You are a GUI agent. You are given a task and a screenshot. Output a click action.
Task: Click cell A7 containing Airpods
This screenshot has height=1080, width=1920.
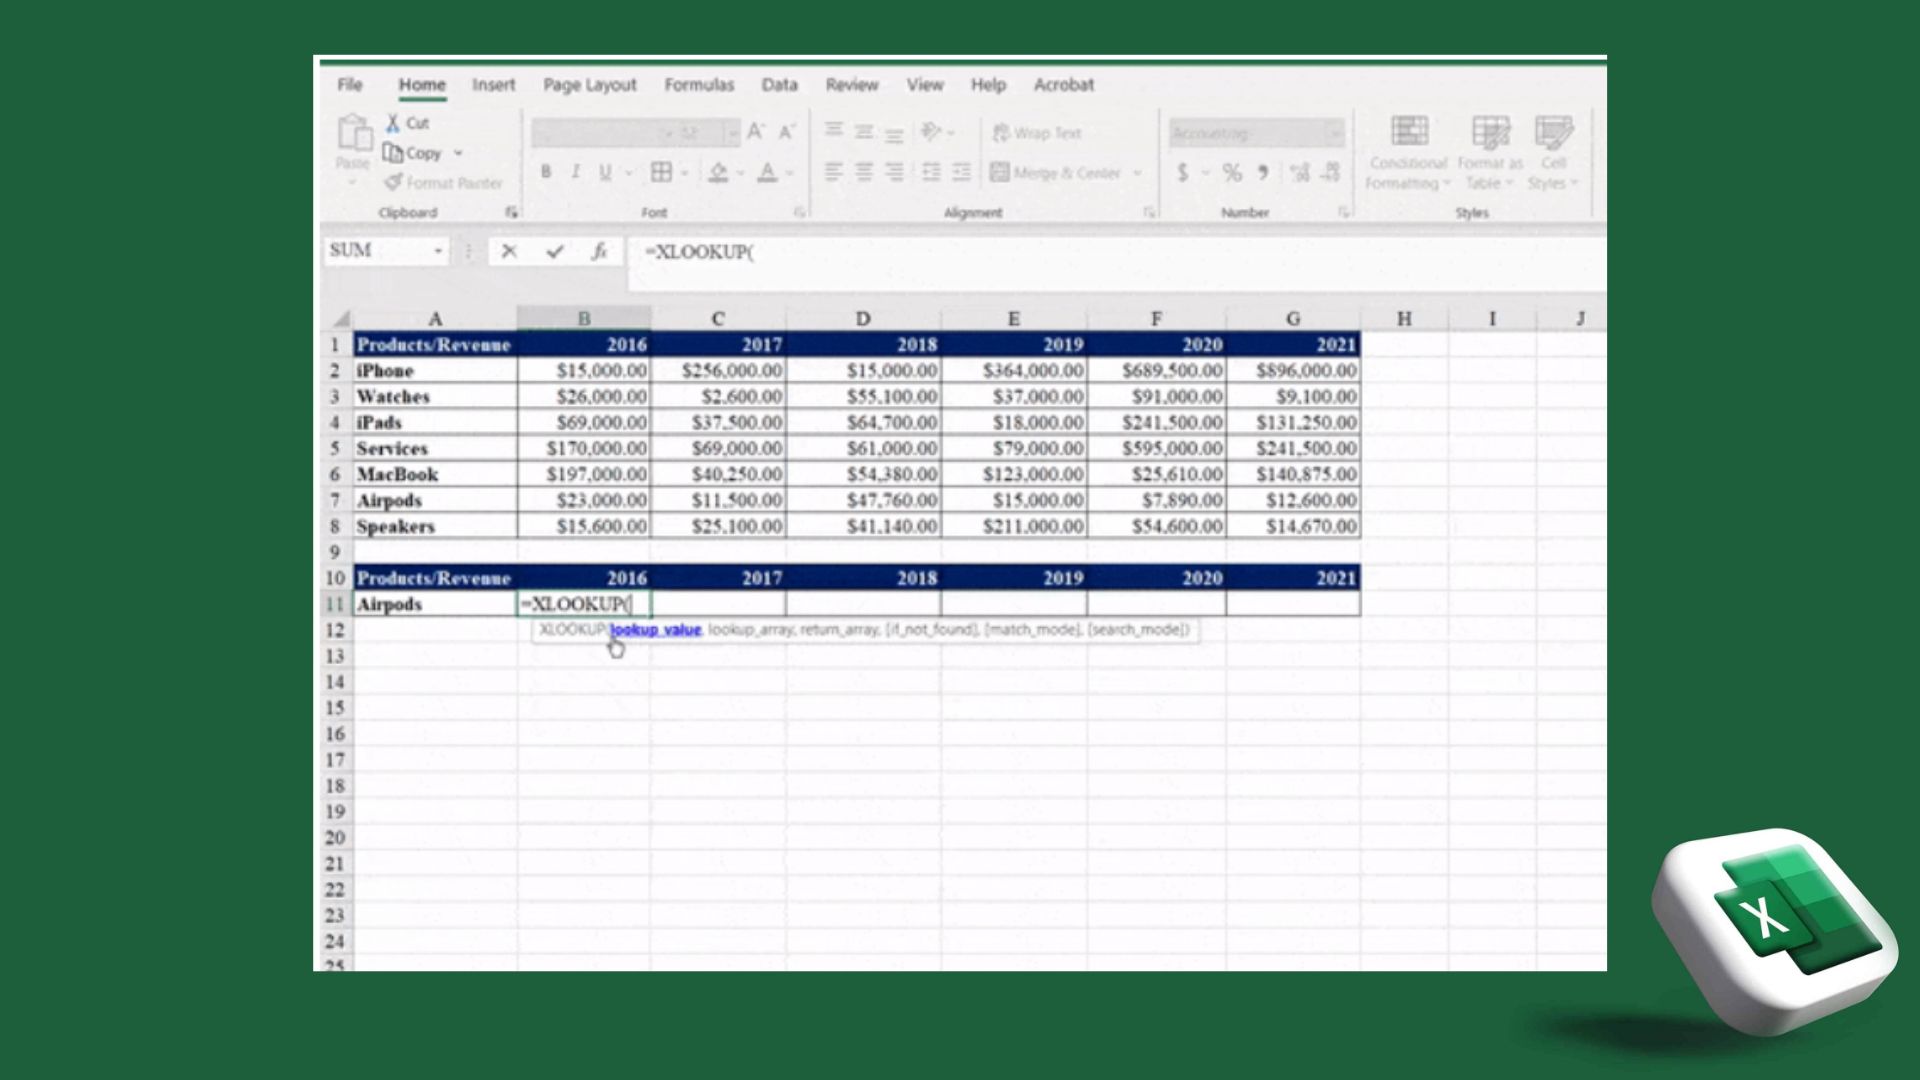[435, 501]
